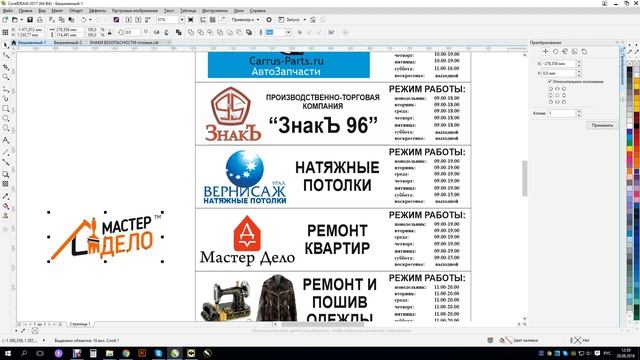The height and width of the screenshot is (360, 640).
Task: Click the black color swatch in palette
Action: pyautogui.click(x=630, y=70)
